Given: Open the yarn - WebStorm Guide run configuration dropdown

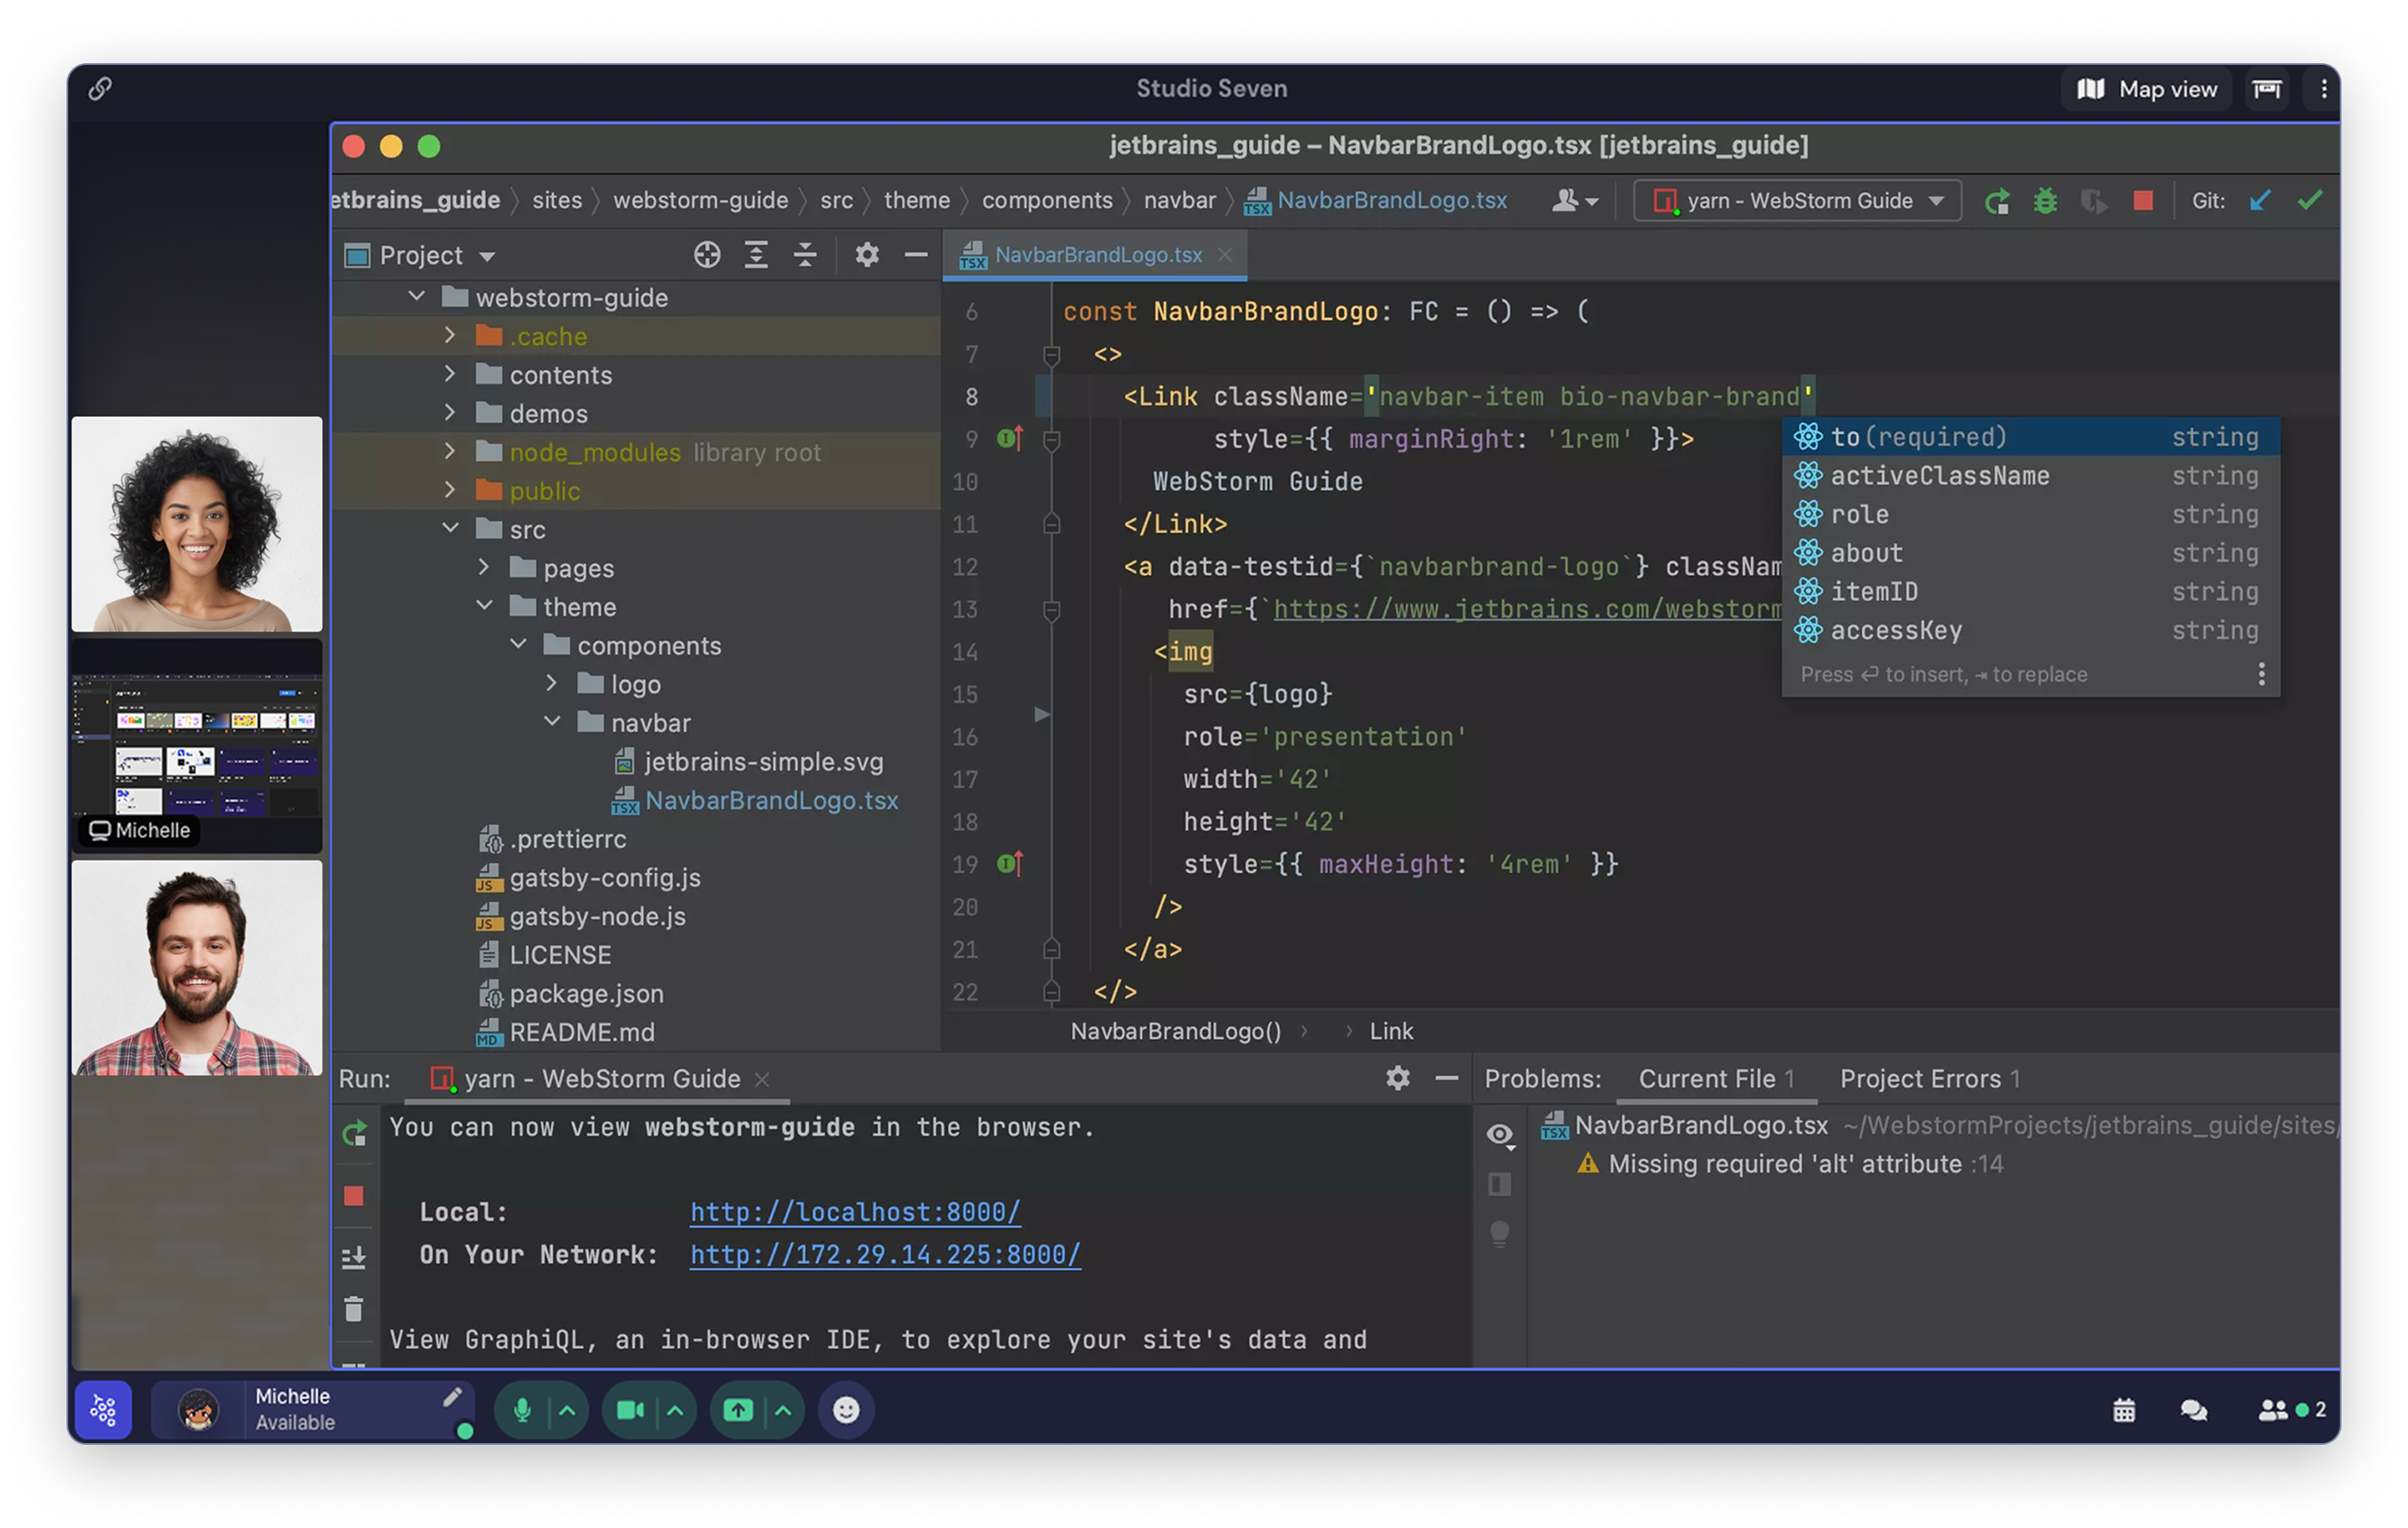Looking at the screenshot, I should tap(1797, 201).
